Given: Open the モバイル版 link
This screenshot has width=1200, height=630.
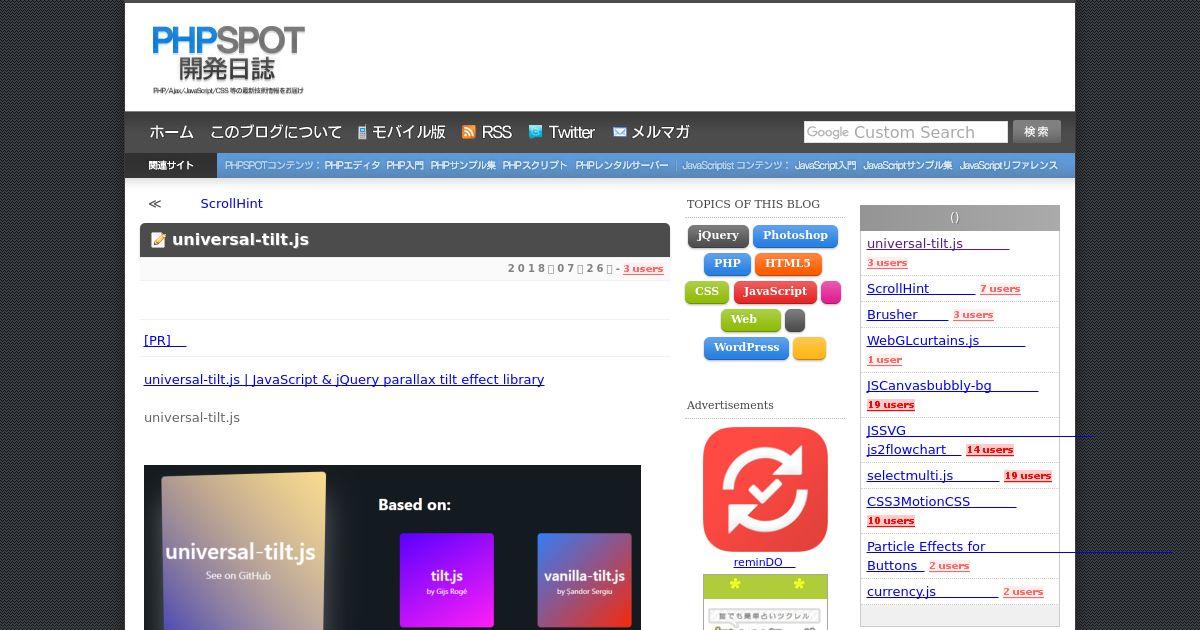Looking at the screenshot, I should (x=409, y=132).
